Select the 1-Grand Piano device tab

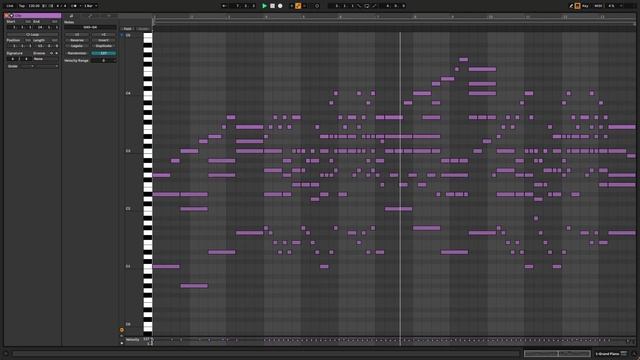(611, 353)
